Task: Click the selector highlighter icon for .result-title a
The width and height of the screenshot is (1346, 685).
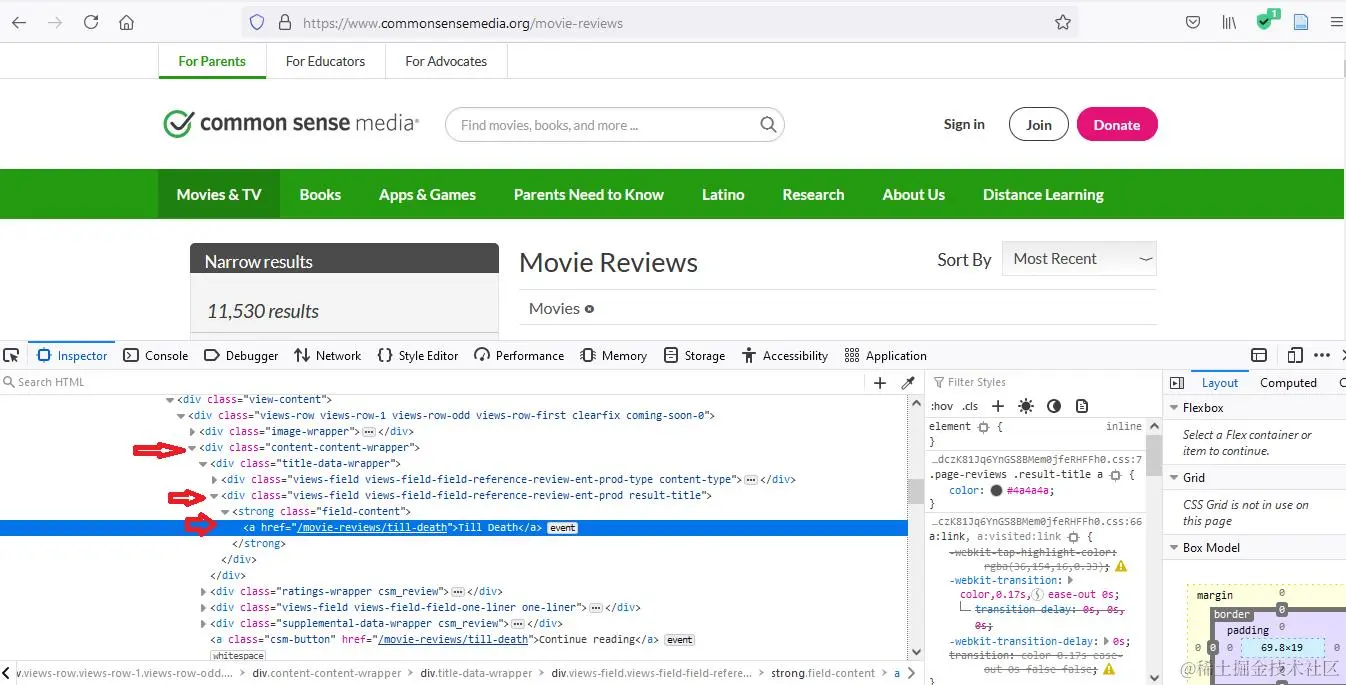Action: pyautogui.click(x=1116, y=475)
